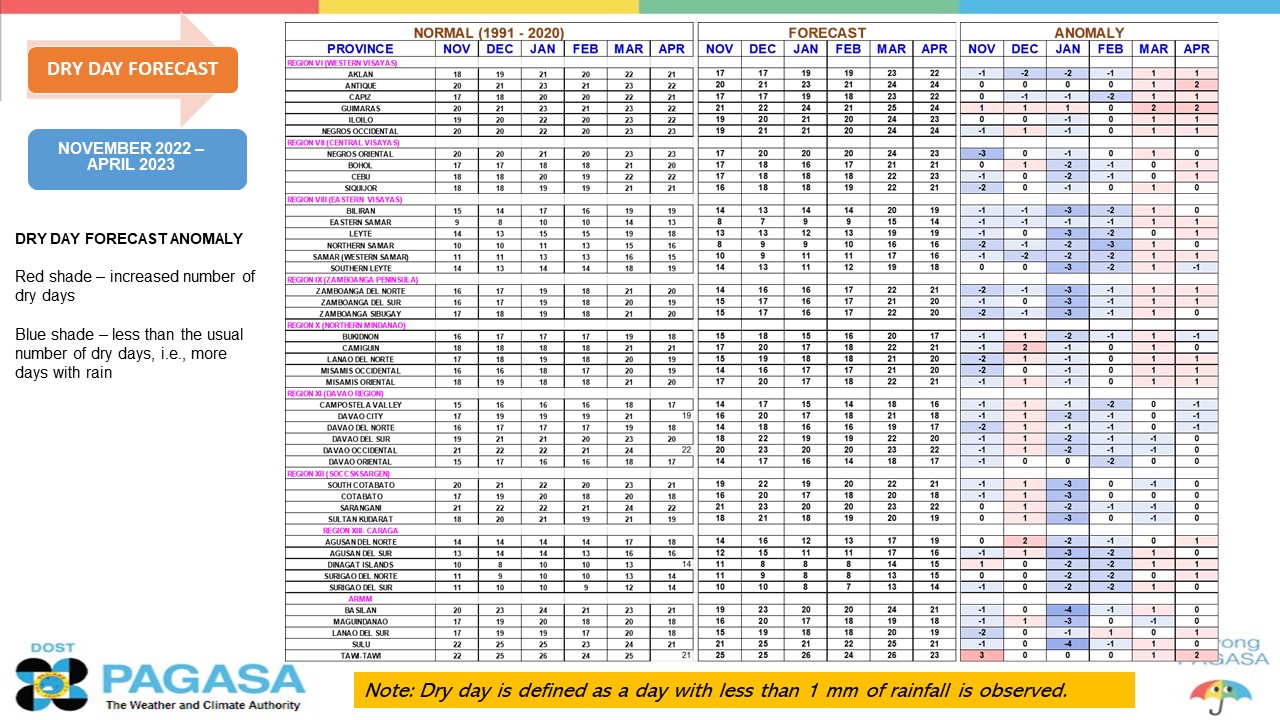Select REGION XIII- CARAGA heading
Screen dimensions: 1280x720
361,530
